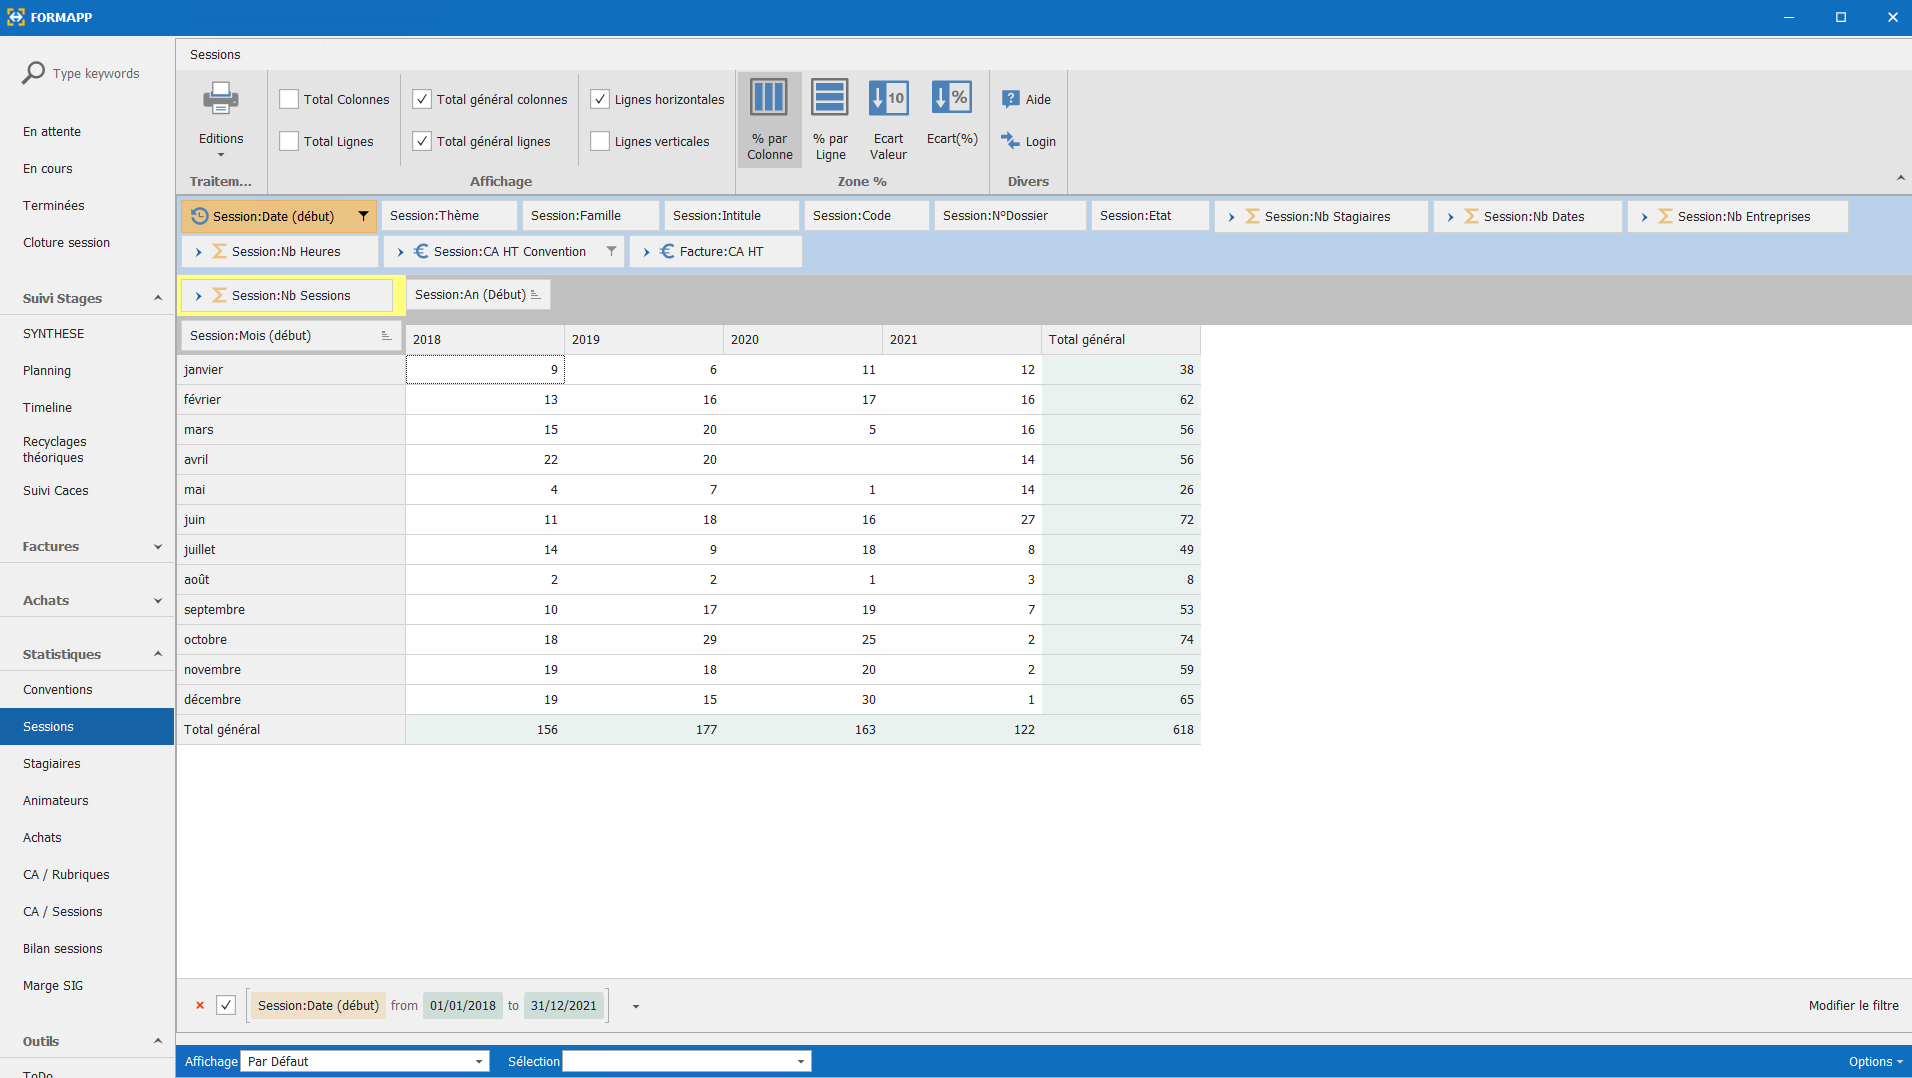Click the search magnifier icon
Screen dimensions: 1912x1078
33,73
